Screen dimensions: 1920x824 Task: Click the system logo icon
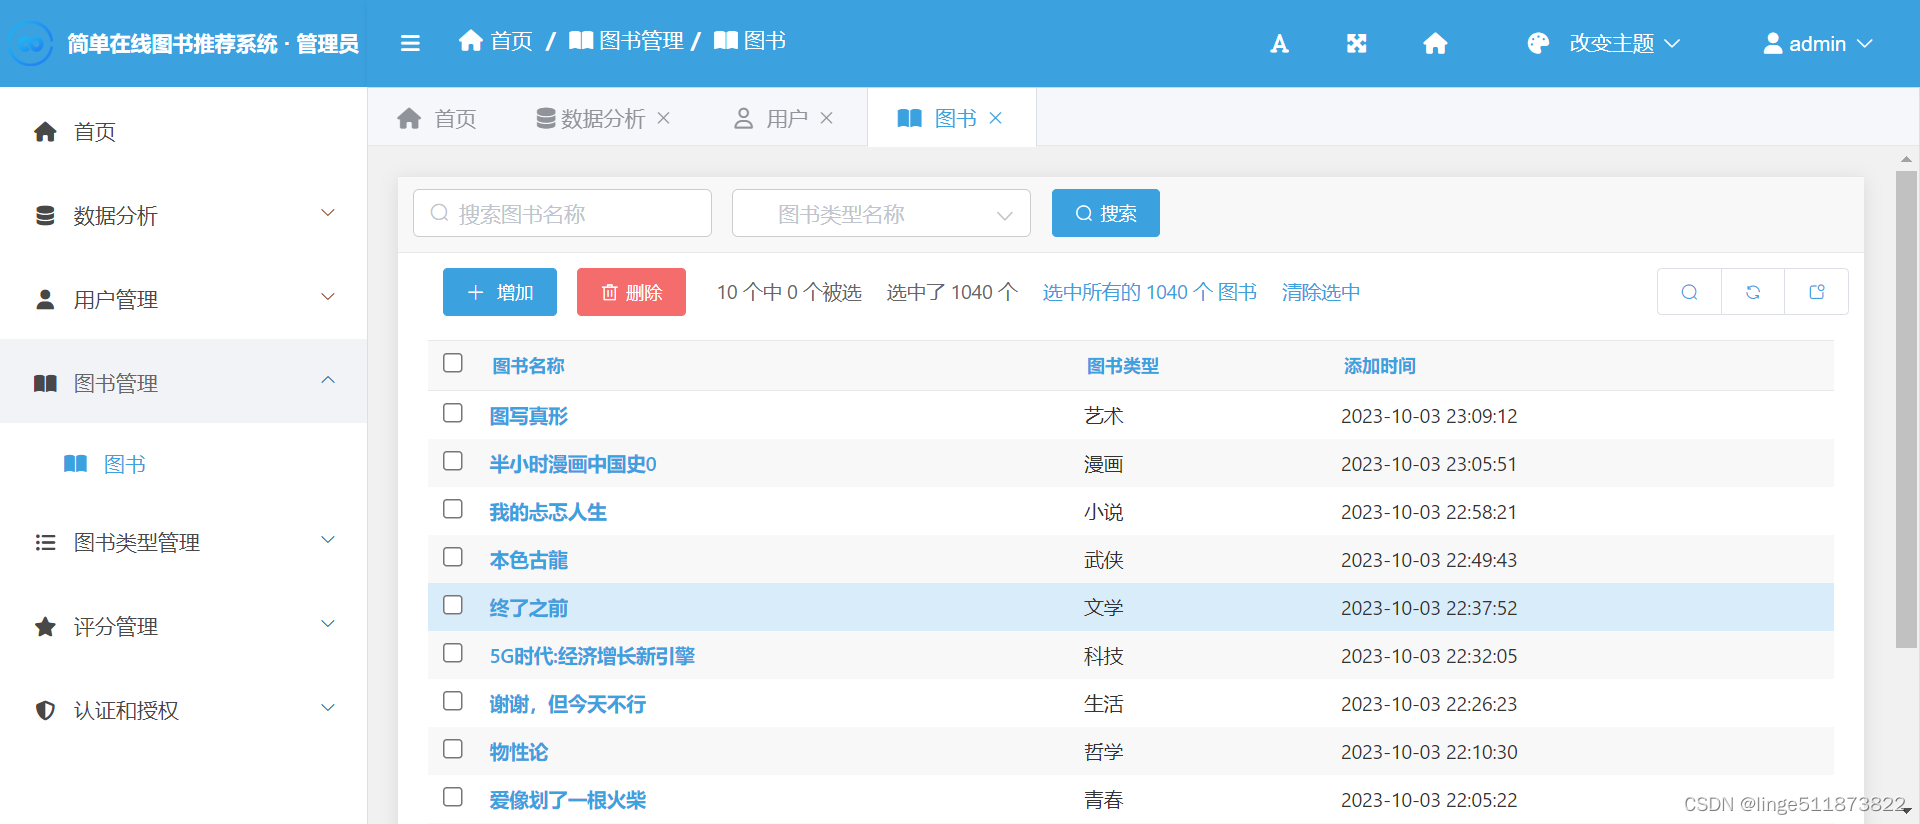click(x=31, y=43)
